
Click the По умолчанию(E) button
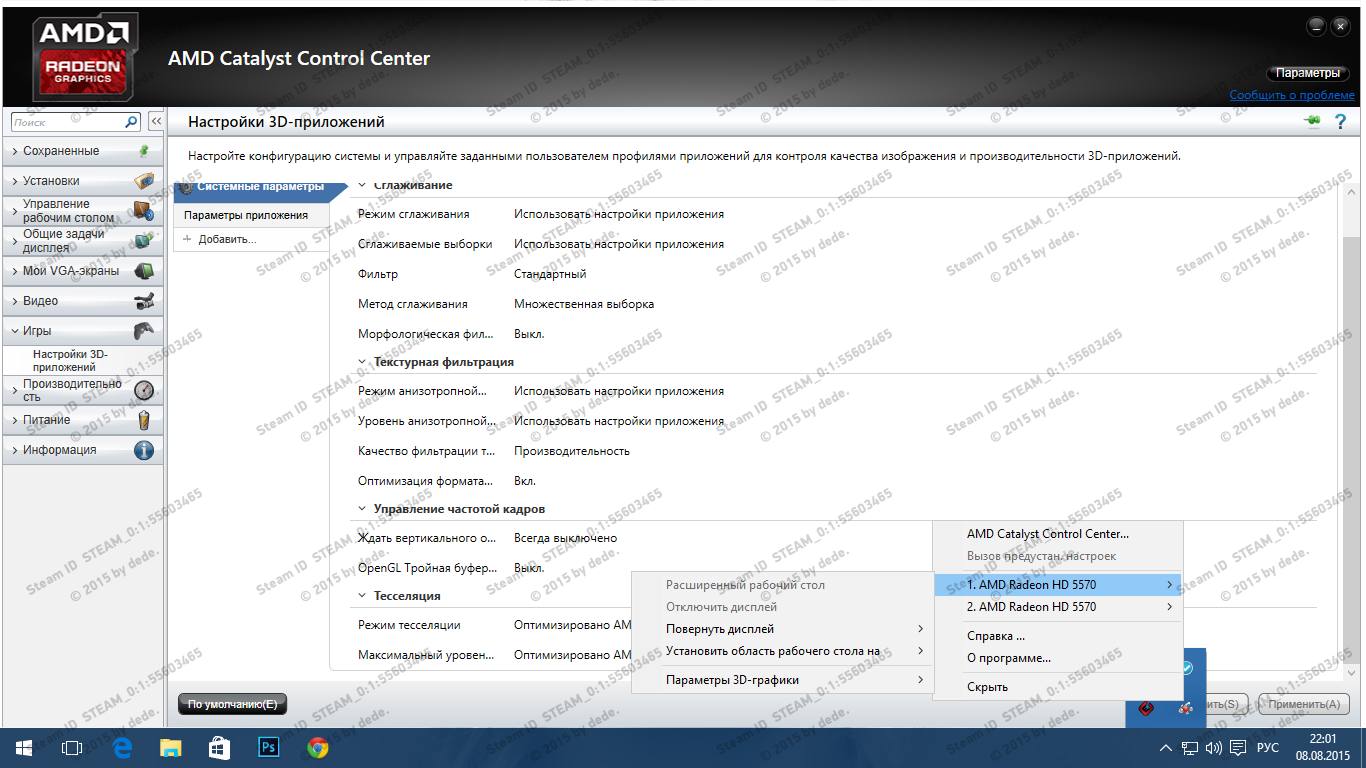(x=232, y=704)
